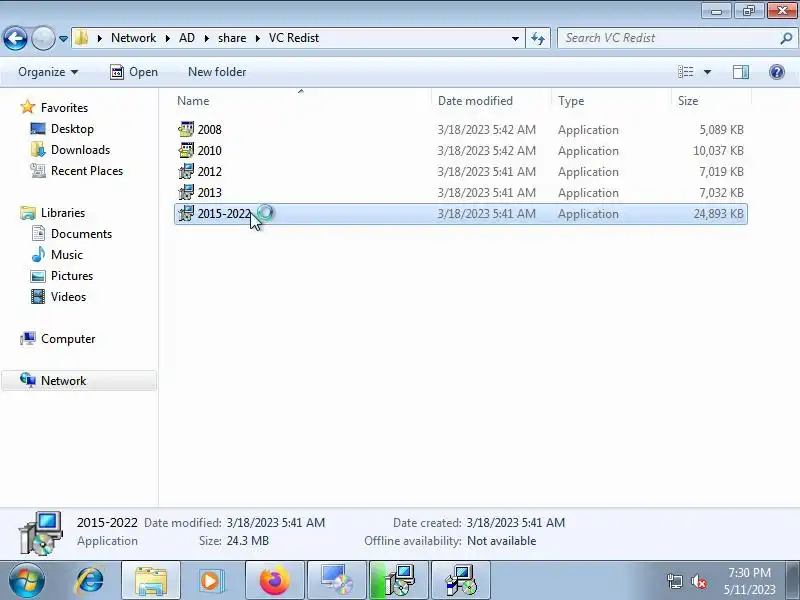The image size is (800, 600).
Task: Expand the chevron after Network in address bar
Action: click(x=167, y=38)
